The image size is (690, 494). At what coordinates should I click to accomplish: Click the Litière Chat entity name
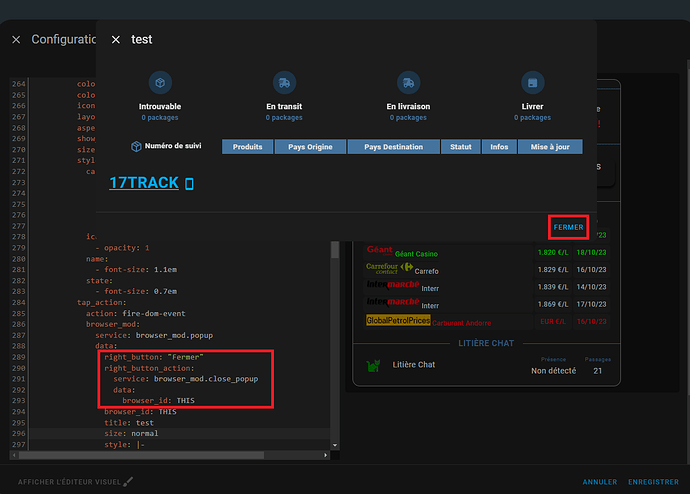pyautogui.click(x=414, y=365)
